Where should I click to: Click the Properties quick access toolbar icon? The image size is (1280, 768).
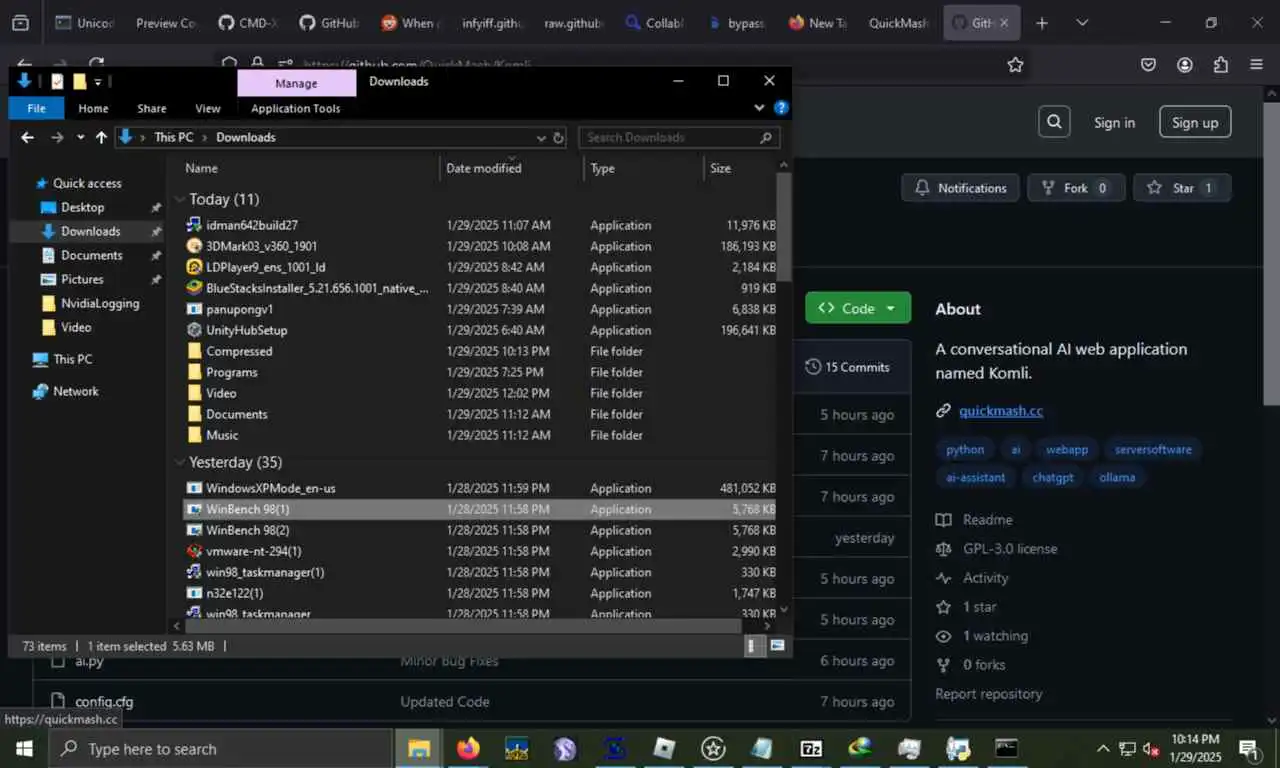click(x=57, y=82)
